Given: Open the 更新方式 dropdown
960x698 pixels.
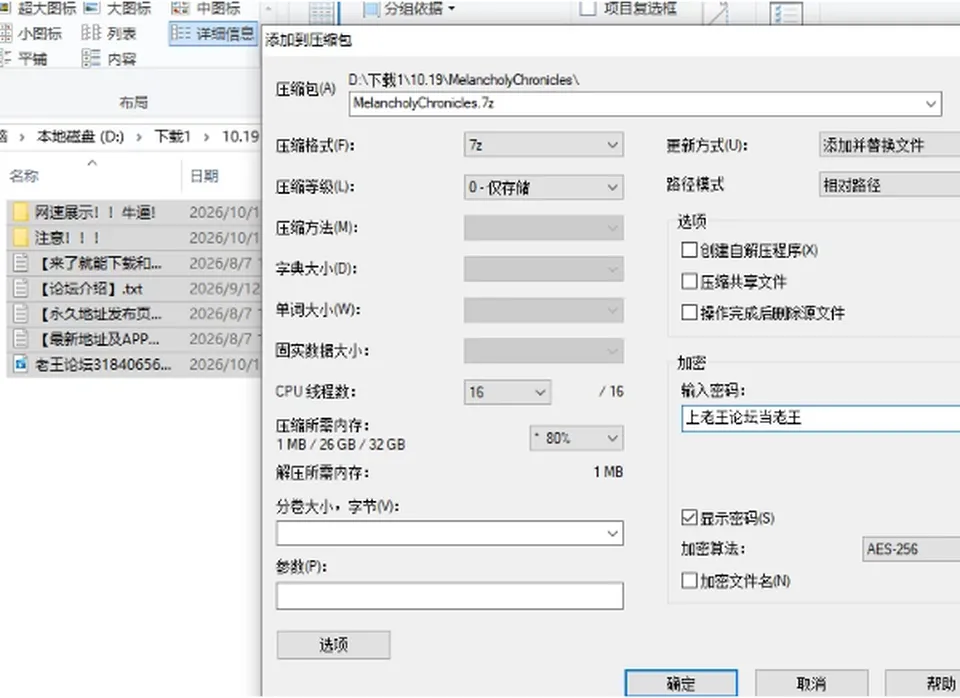Looking at the screenshot, I should tap(890, 145).
